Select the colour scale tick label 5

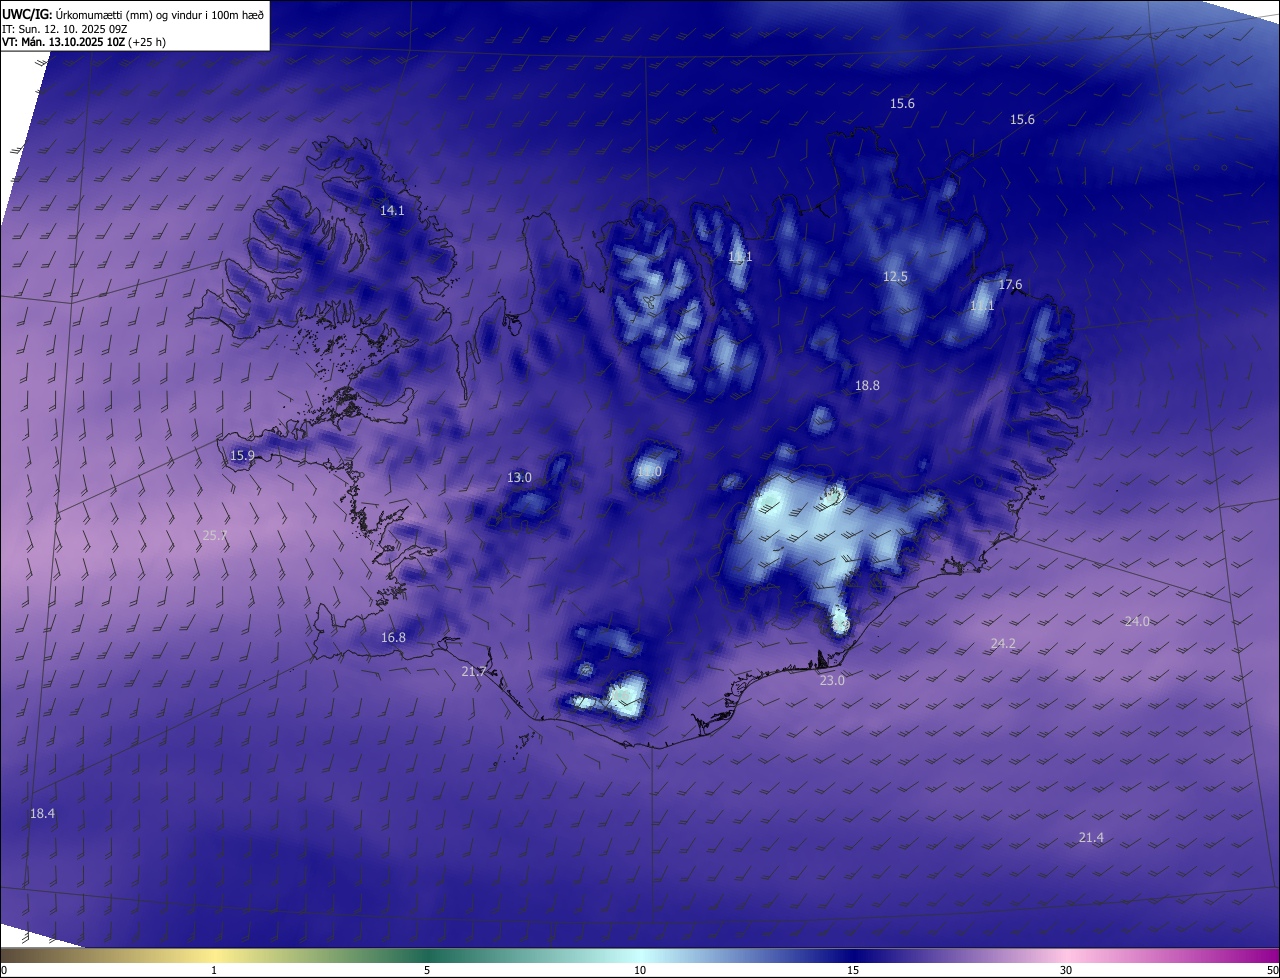click(x=427, y=971)
